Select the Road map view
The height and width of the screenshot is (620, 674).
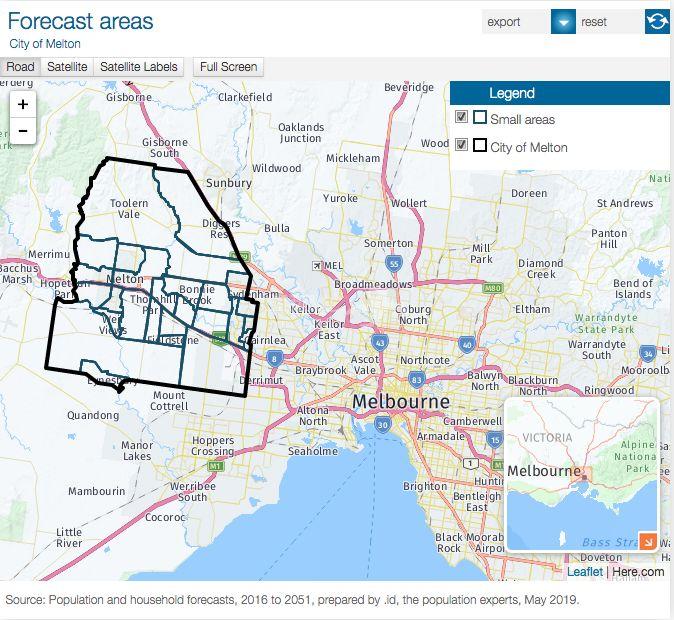tap(20, 67)
